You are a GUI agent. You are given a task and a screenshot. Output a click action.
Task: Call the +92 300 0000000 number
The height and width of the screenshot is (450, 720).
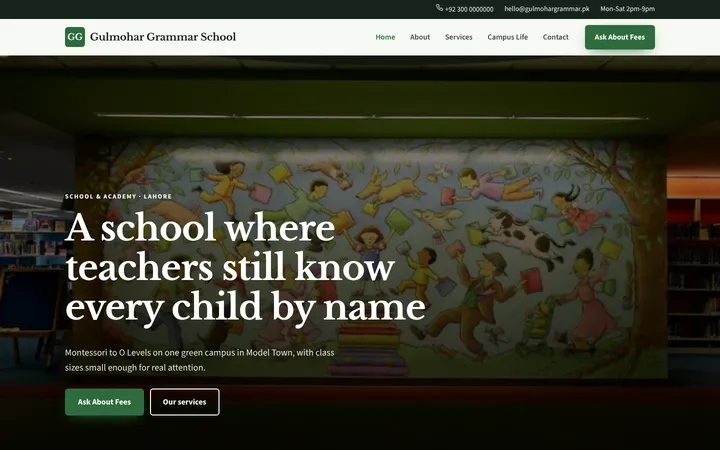[x=469, y=9]
